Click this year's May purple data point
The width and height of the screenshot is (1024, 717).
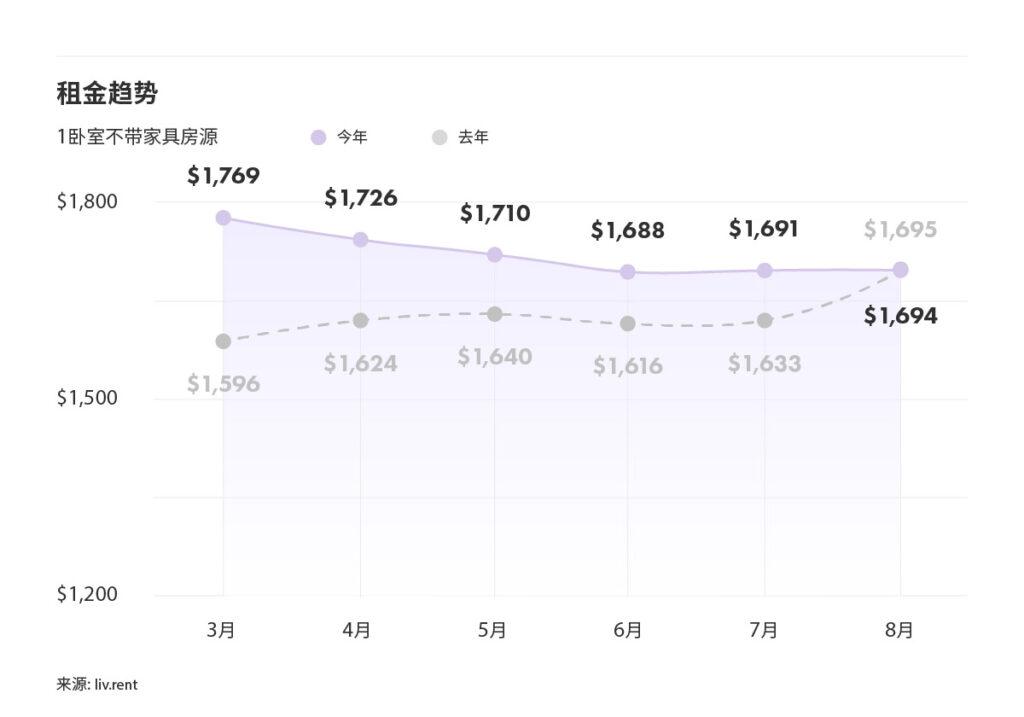tap(494, 255)
